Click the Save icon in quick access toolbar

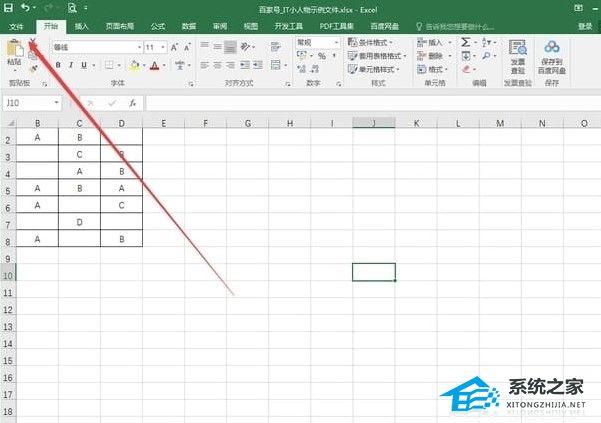point(8,7)
